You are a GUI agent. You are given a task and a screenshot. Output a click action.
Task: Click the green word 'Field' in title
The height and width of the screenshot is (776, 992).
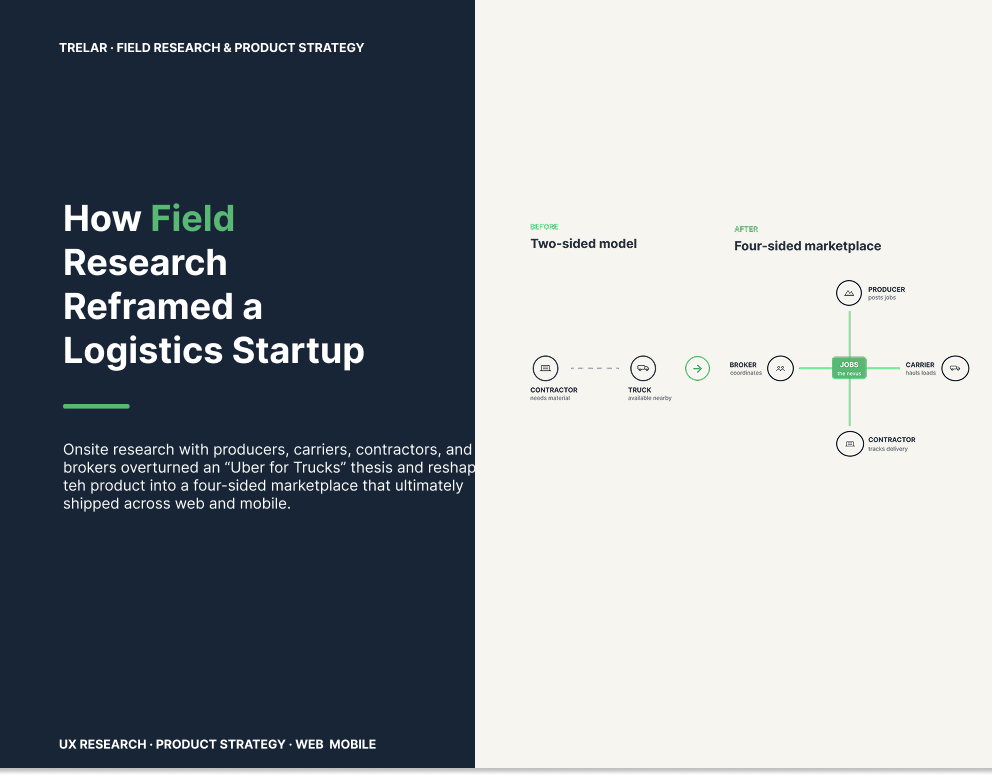click(192, 218)
